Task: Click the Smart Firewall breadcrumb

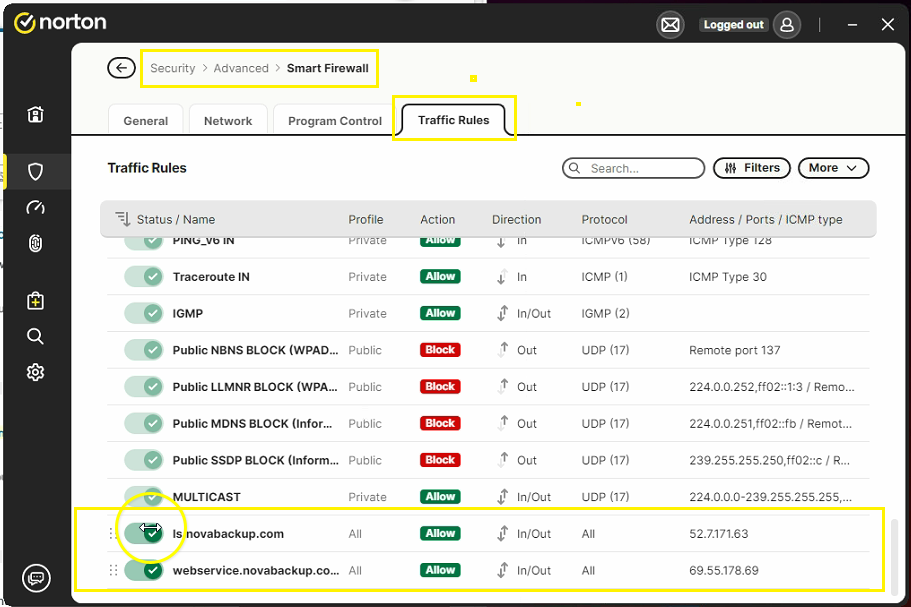Action: coord(328,68)
